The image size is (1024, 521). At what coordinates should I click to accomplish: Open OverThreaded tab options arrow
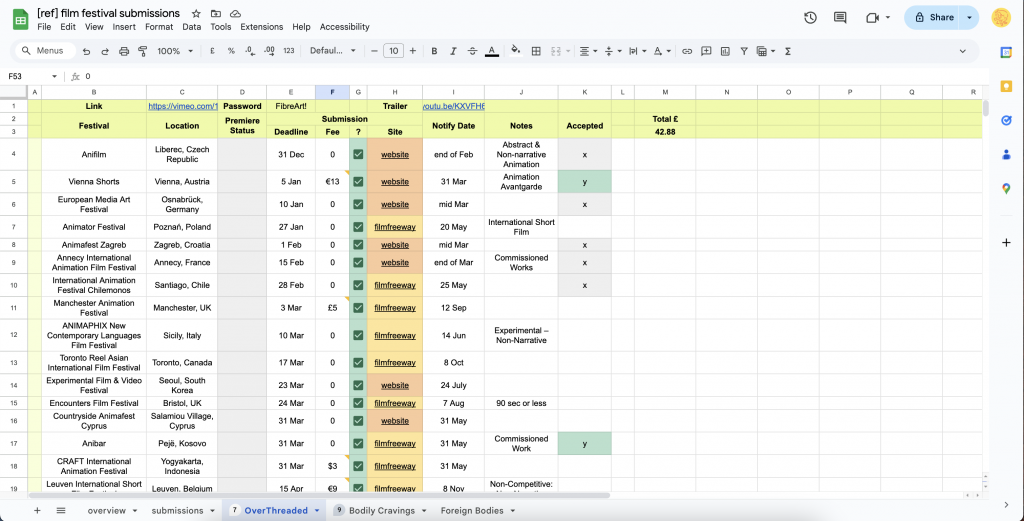tap(317, 511)
